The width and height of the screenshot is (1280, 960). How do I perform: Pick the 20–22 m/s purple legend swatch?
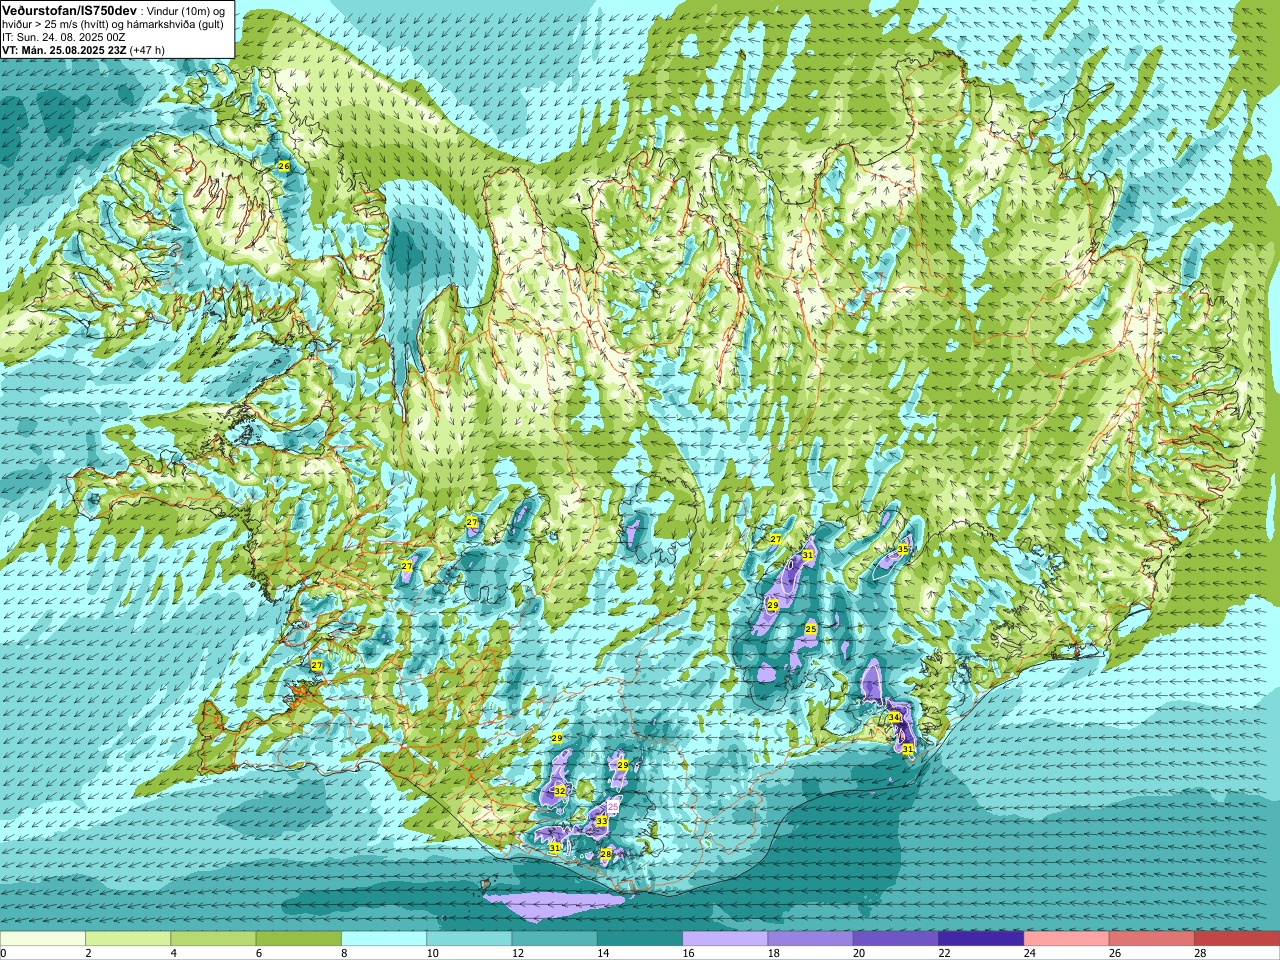pos(895,938)
